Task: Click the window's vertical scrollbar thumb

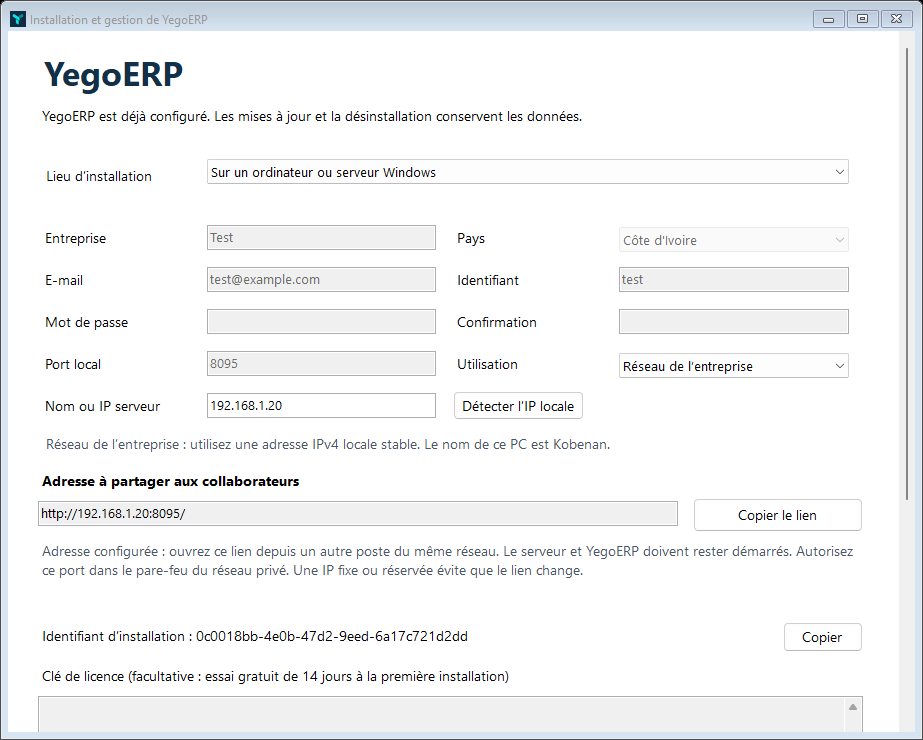Action: tap(908, 274)
